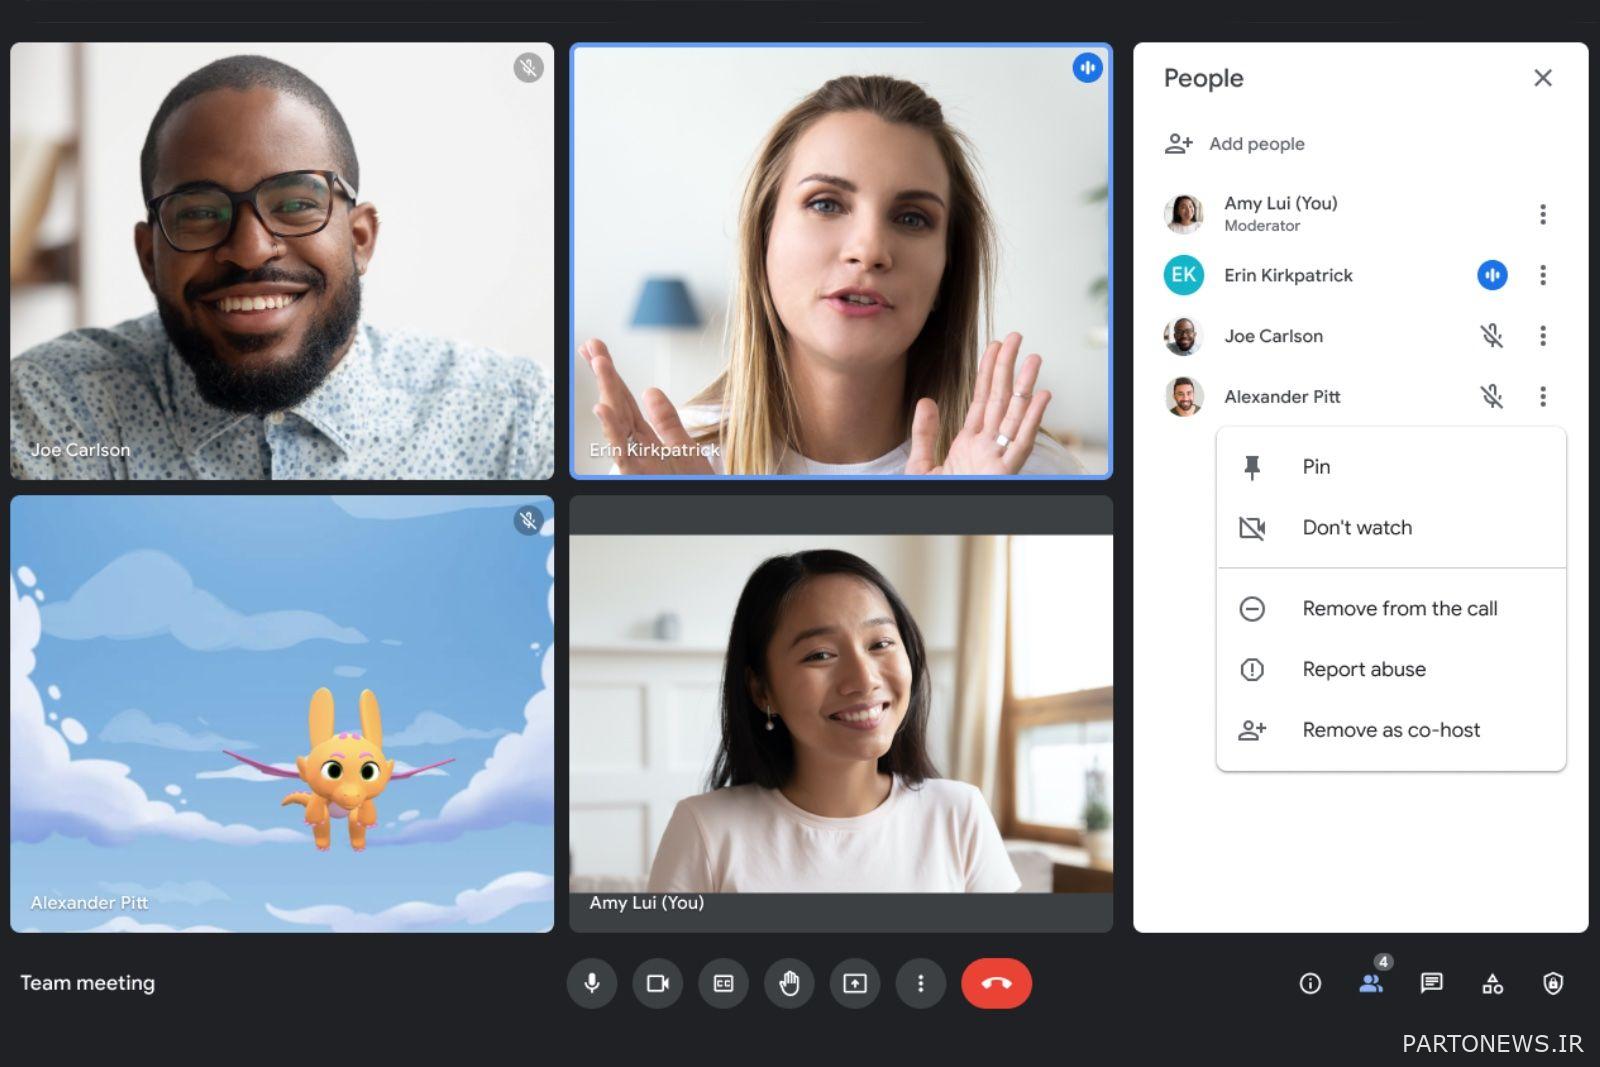Click Alexander Pitt's muted mic in list
Image resolution: width=1600 pixels, height=1067 pixels.
tap(1492, 397)
